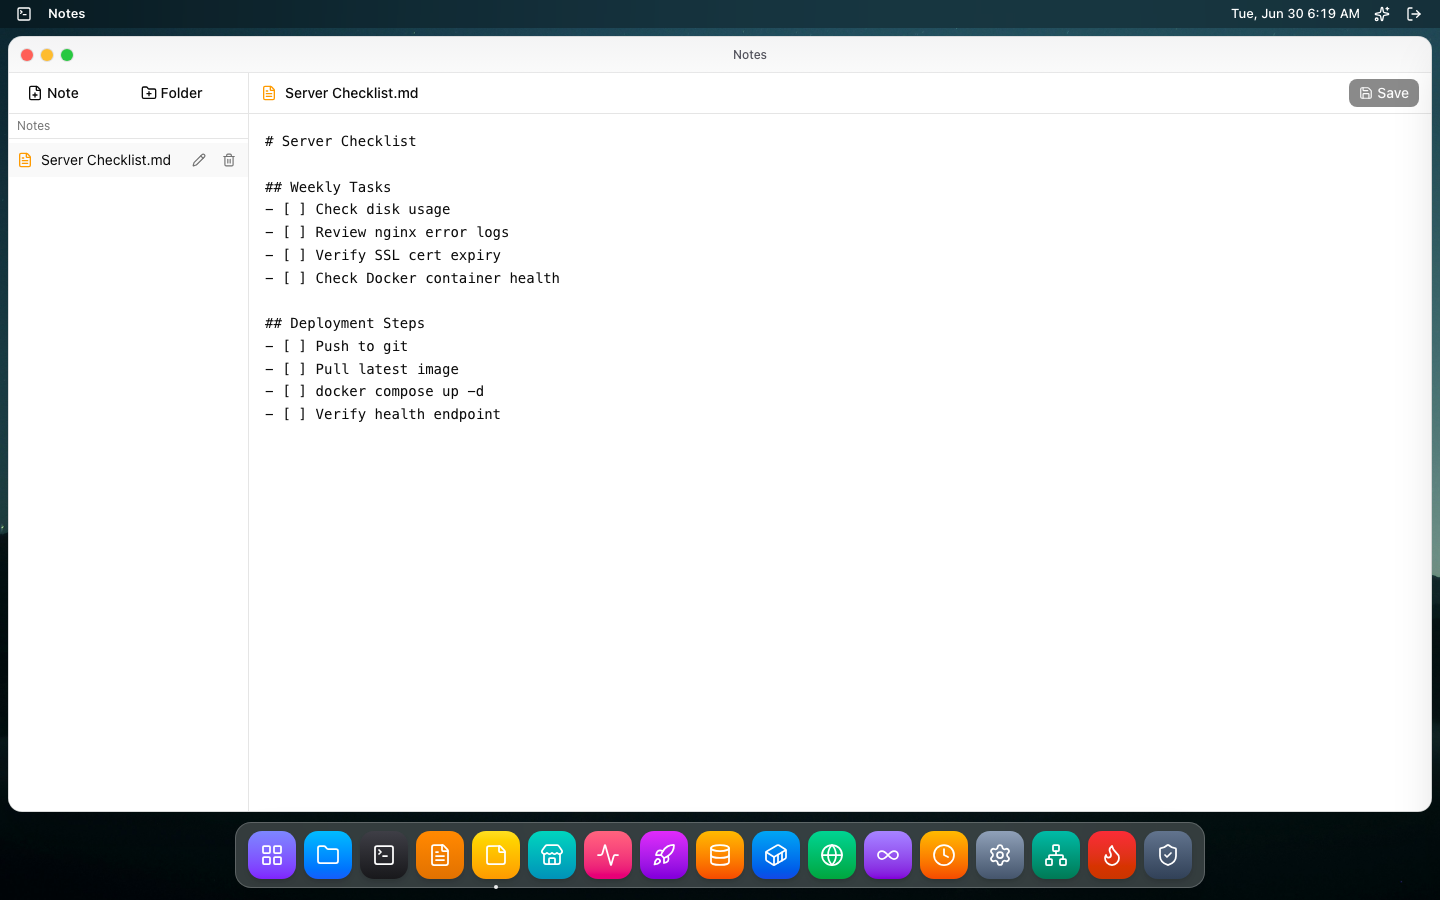Image resolution: width=1440 pixels, height=900 pixels.
Task: Click the file icon beside the Server Checklist.md title
Action: (x=269, y=93)
